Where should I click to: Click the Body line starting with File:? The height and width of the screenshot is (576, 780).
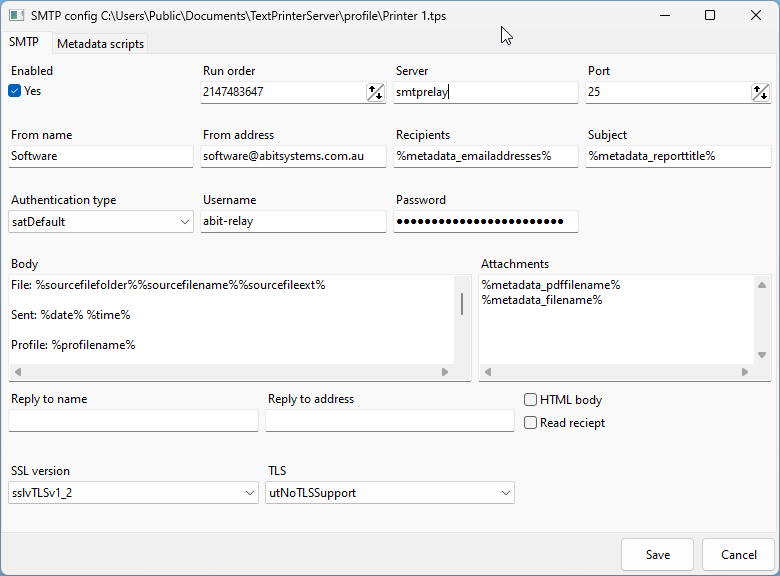click(168, 285)
